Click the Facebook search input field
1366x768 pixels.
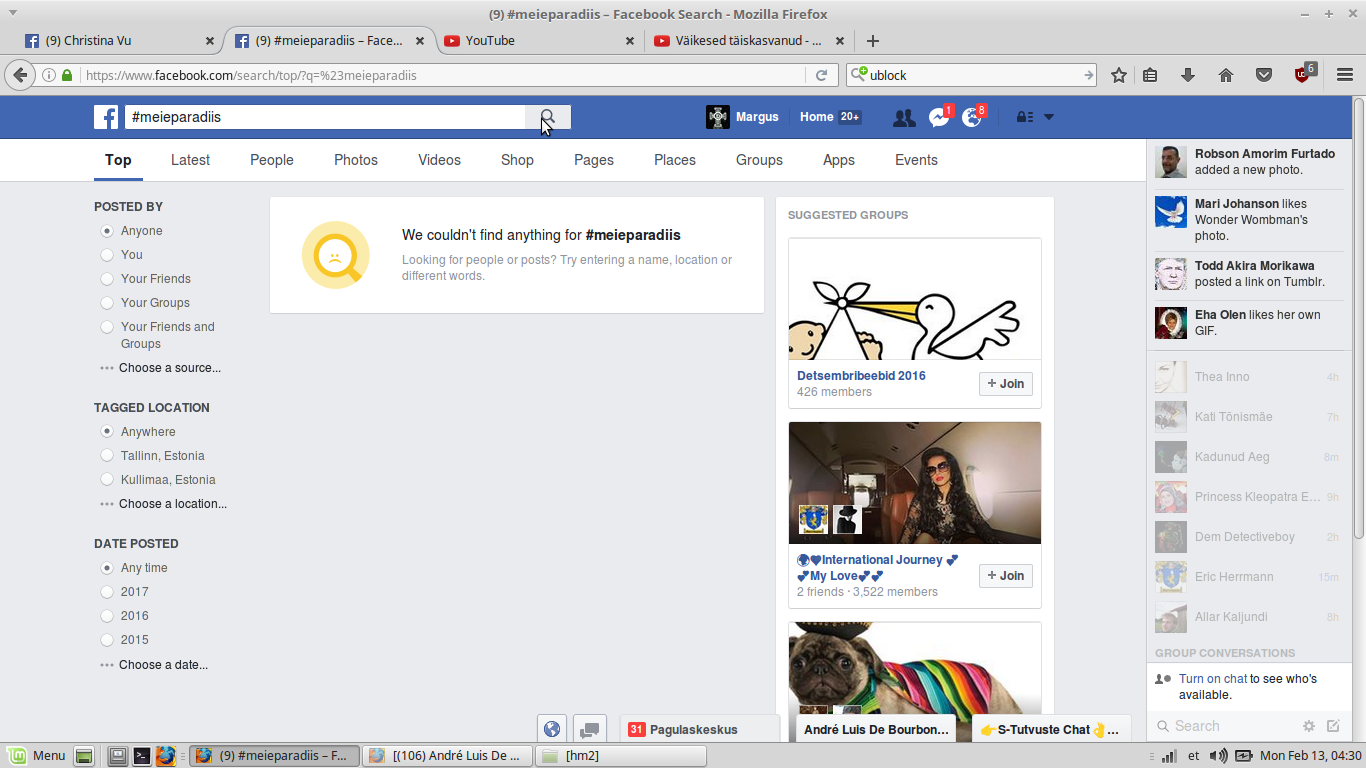click(325, 117)
